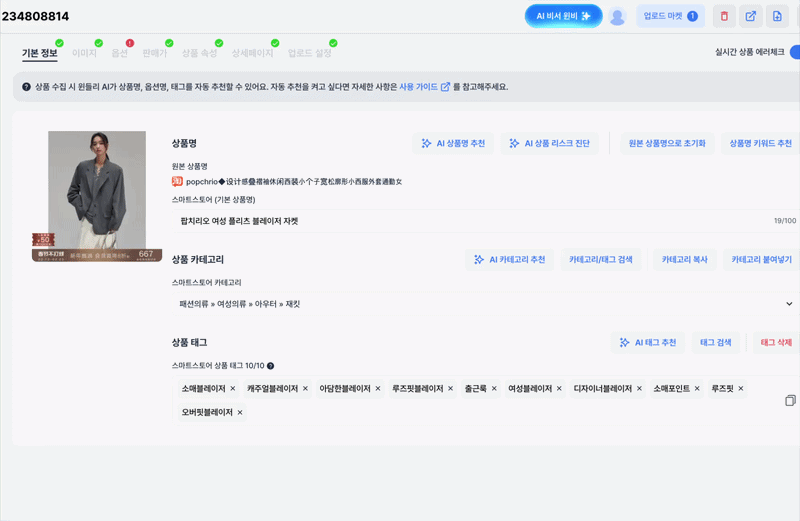Viewport: 800px width, 521px height.
Task: Click original name text starting popchrio
Action: click(294, 182)
